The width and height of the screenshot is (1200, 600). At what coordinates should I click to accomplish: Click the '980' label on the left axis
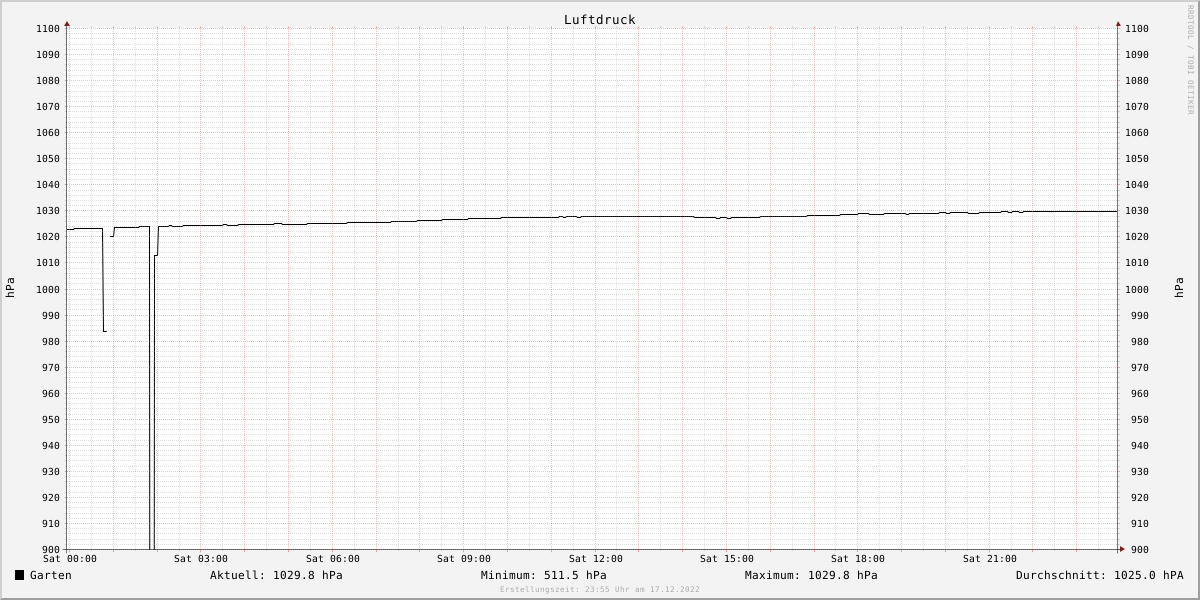click(x=51, y=342)
